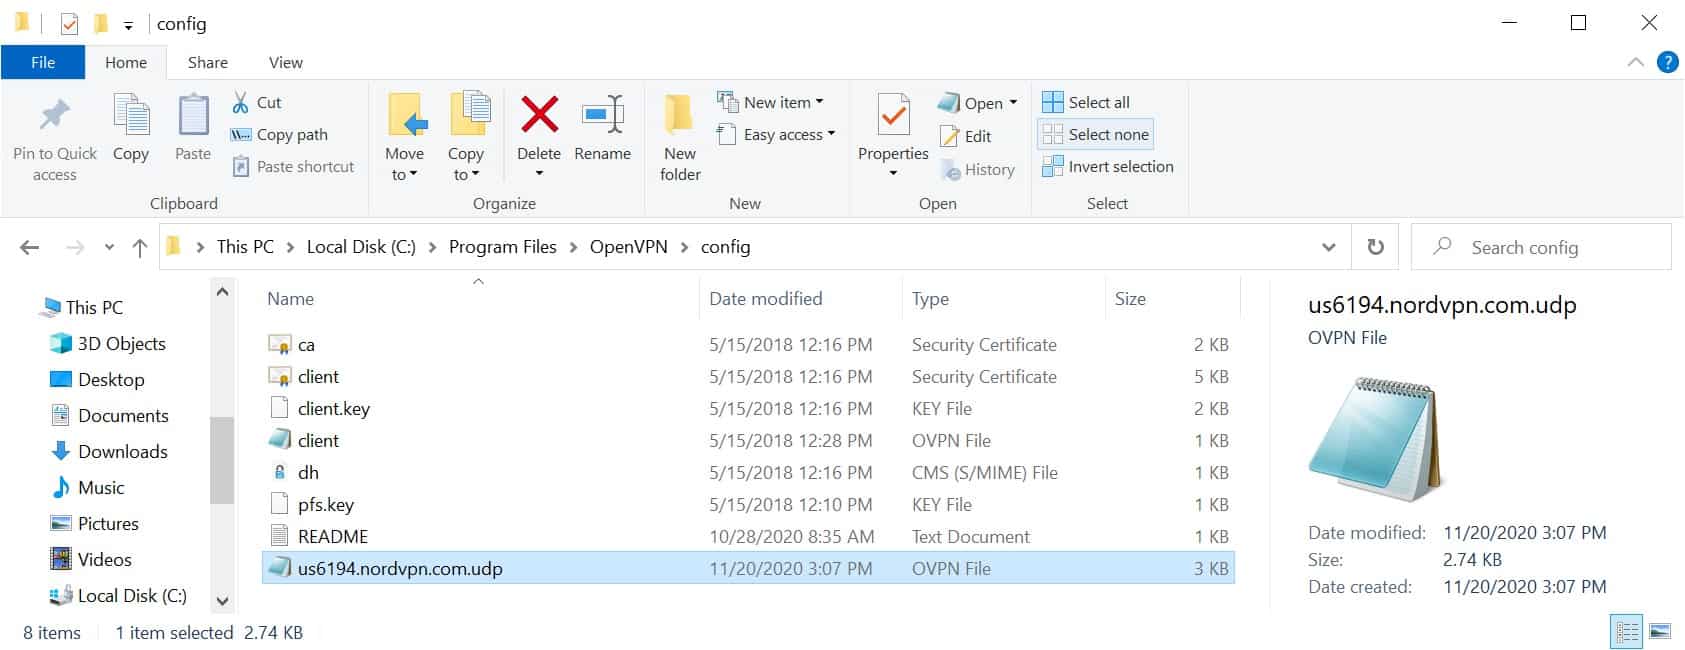This screenshot has height=650, width=1685.
Task: Expand the New item dropdown
Action: (x=819, y=102)
